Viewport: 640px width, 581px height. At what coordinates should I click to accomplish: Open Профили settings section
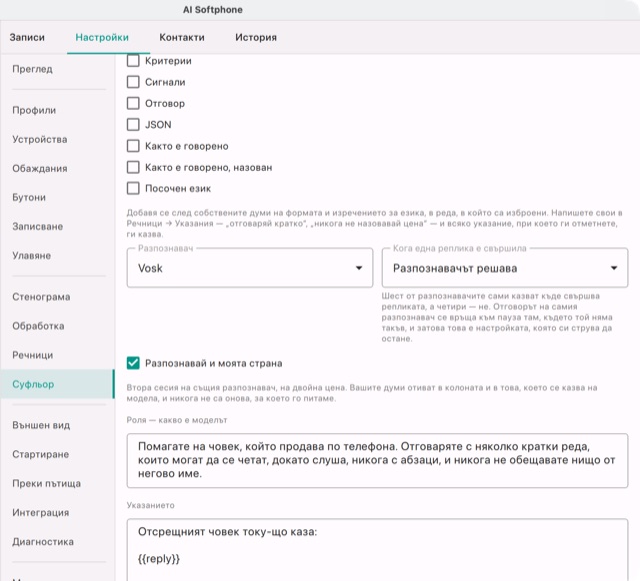(x=57, y=110)
